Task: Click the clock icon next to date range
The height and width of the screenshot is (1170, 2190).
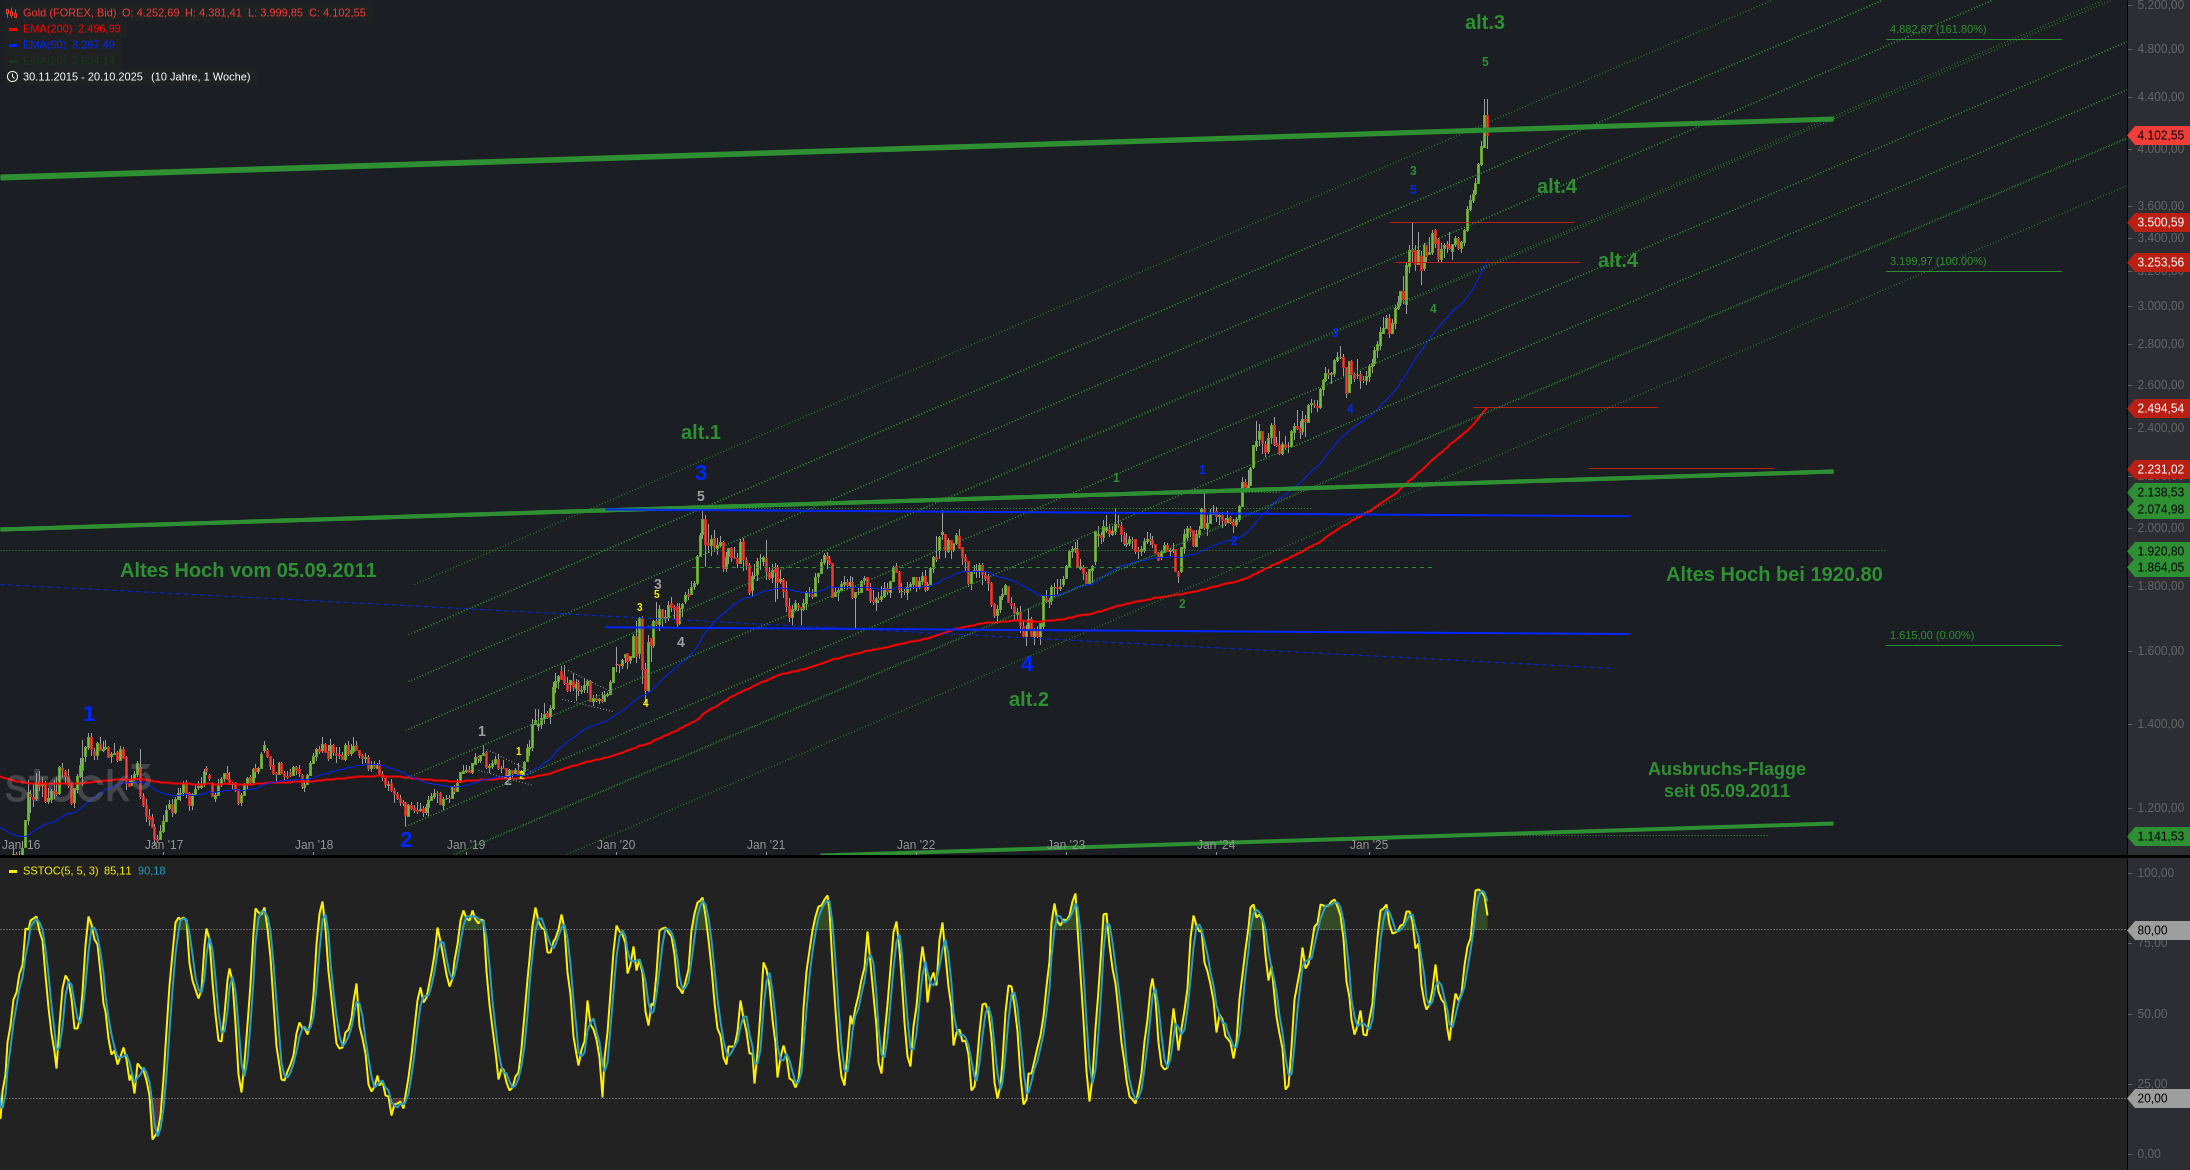Action: [12, 77]
